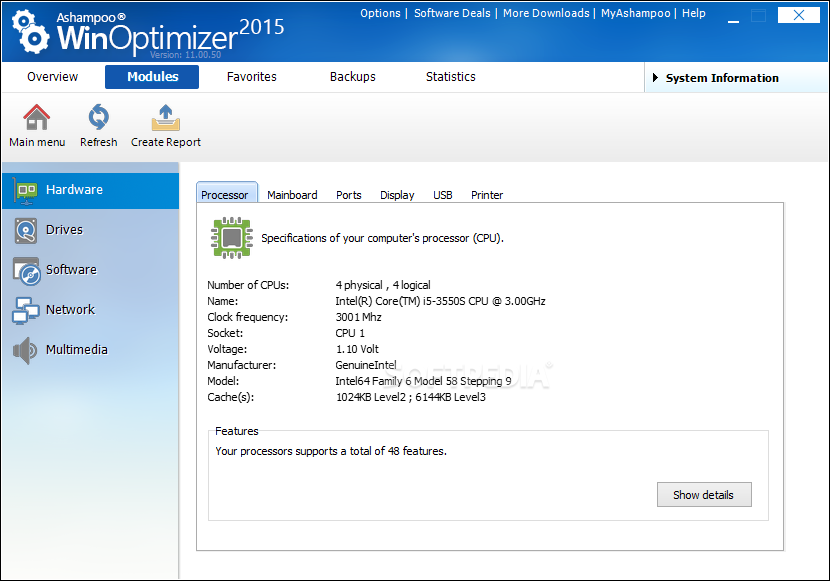Select the Processor tab
Screen dimensions: 830x581
click(227, 193)
